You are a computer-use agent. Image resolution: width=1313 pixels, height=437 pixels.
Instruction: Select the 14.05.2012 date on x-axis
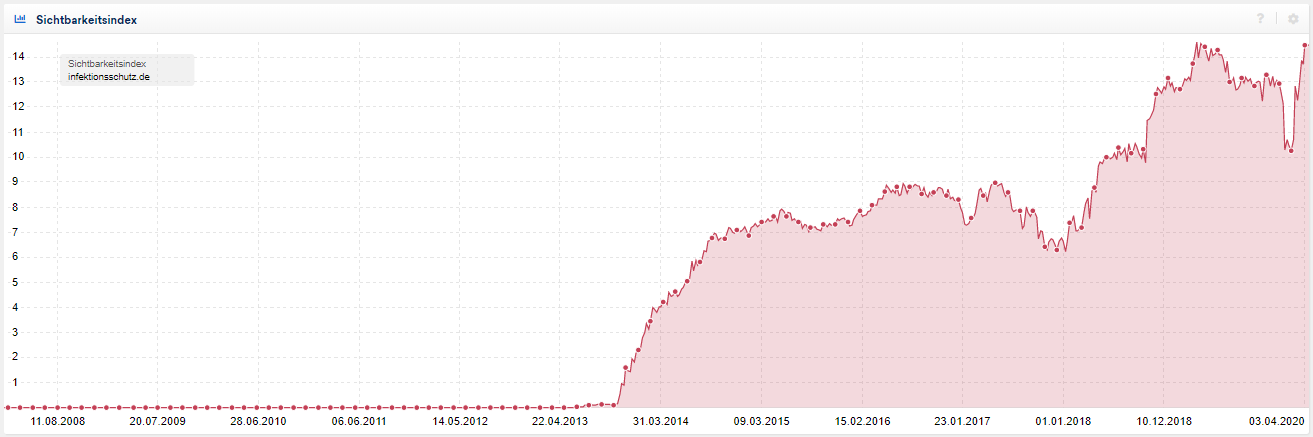point(459,422)
